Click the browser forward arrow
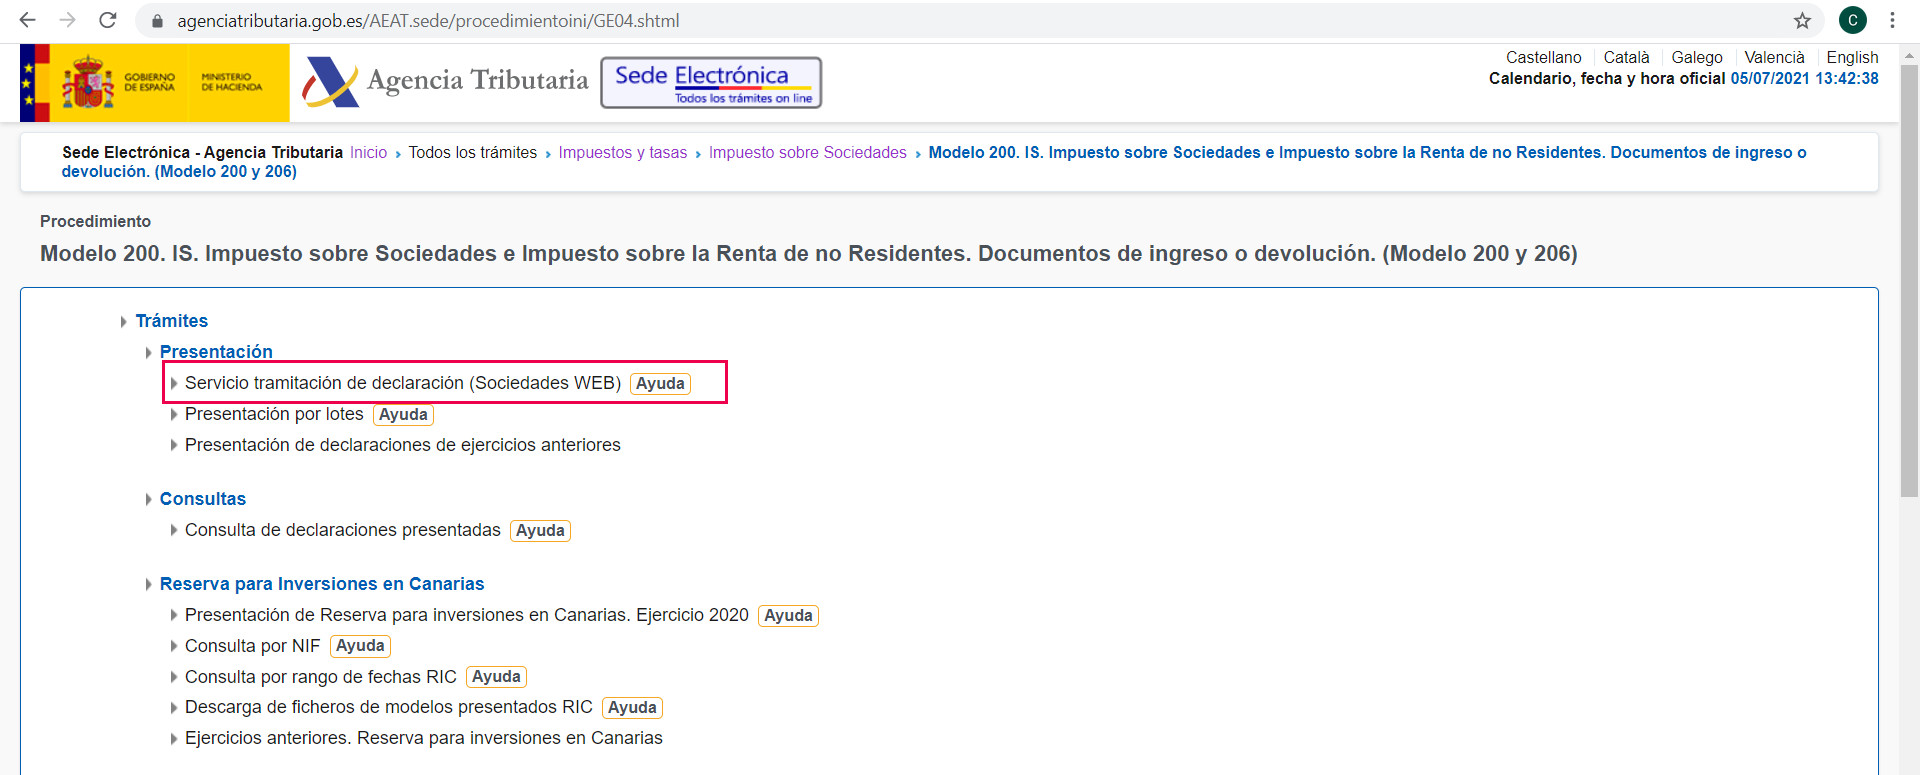 pos(67,20)
